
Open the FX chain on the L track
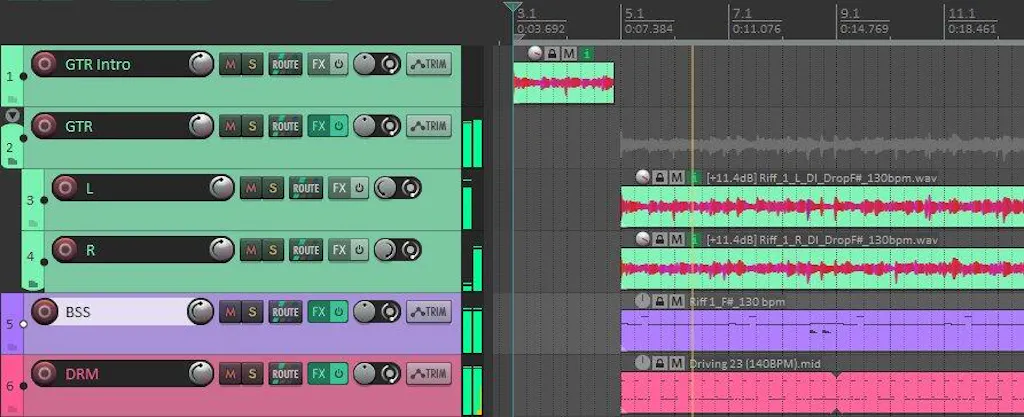[339, 189]
